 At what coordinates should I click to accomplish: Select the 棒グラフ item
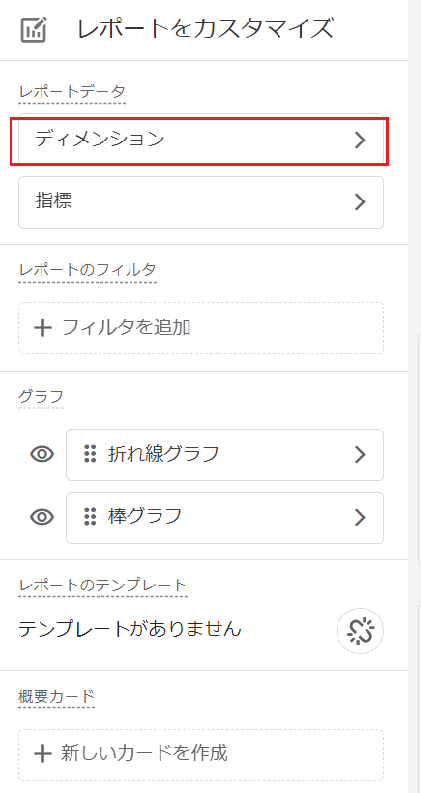[x=225, y=517]
